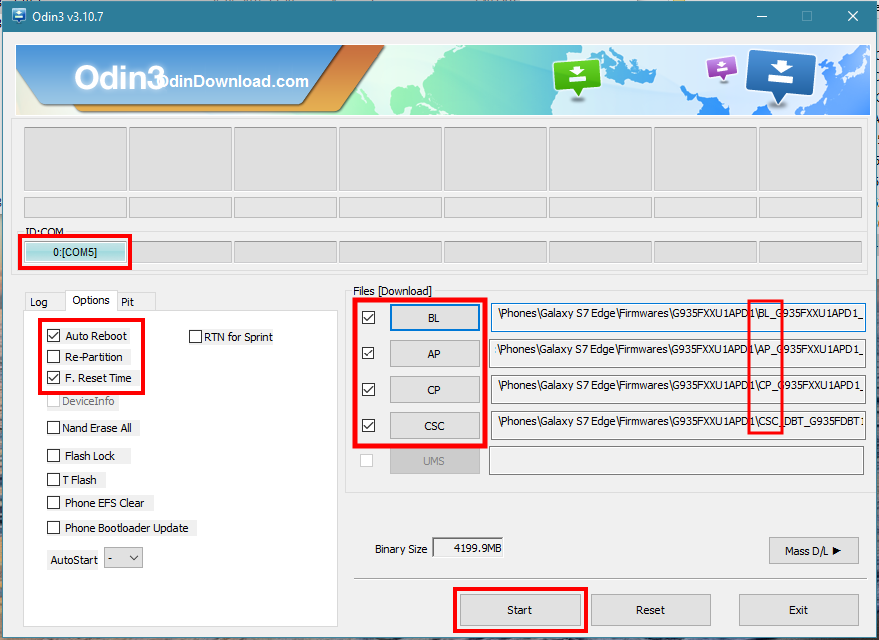
Task: Expand the Mass D/L option
Action: pos(813,550)
